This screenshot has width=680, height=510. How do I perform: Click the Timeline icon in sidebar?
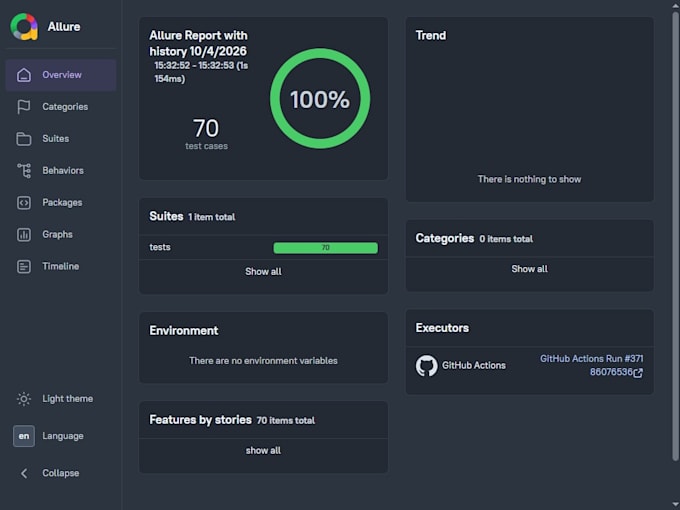coord(24,266)
